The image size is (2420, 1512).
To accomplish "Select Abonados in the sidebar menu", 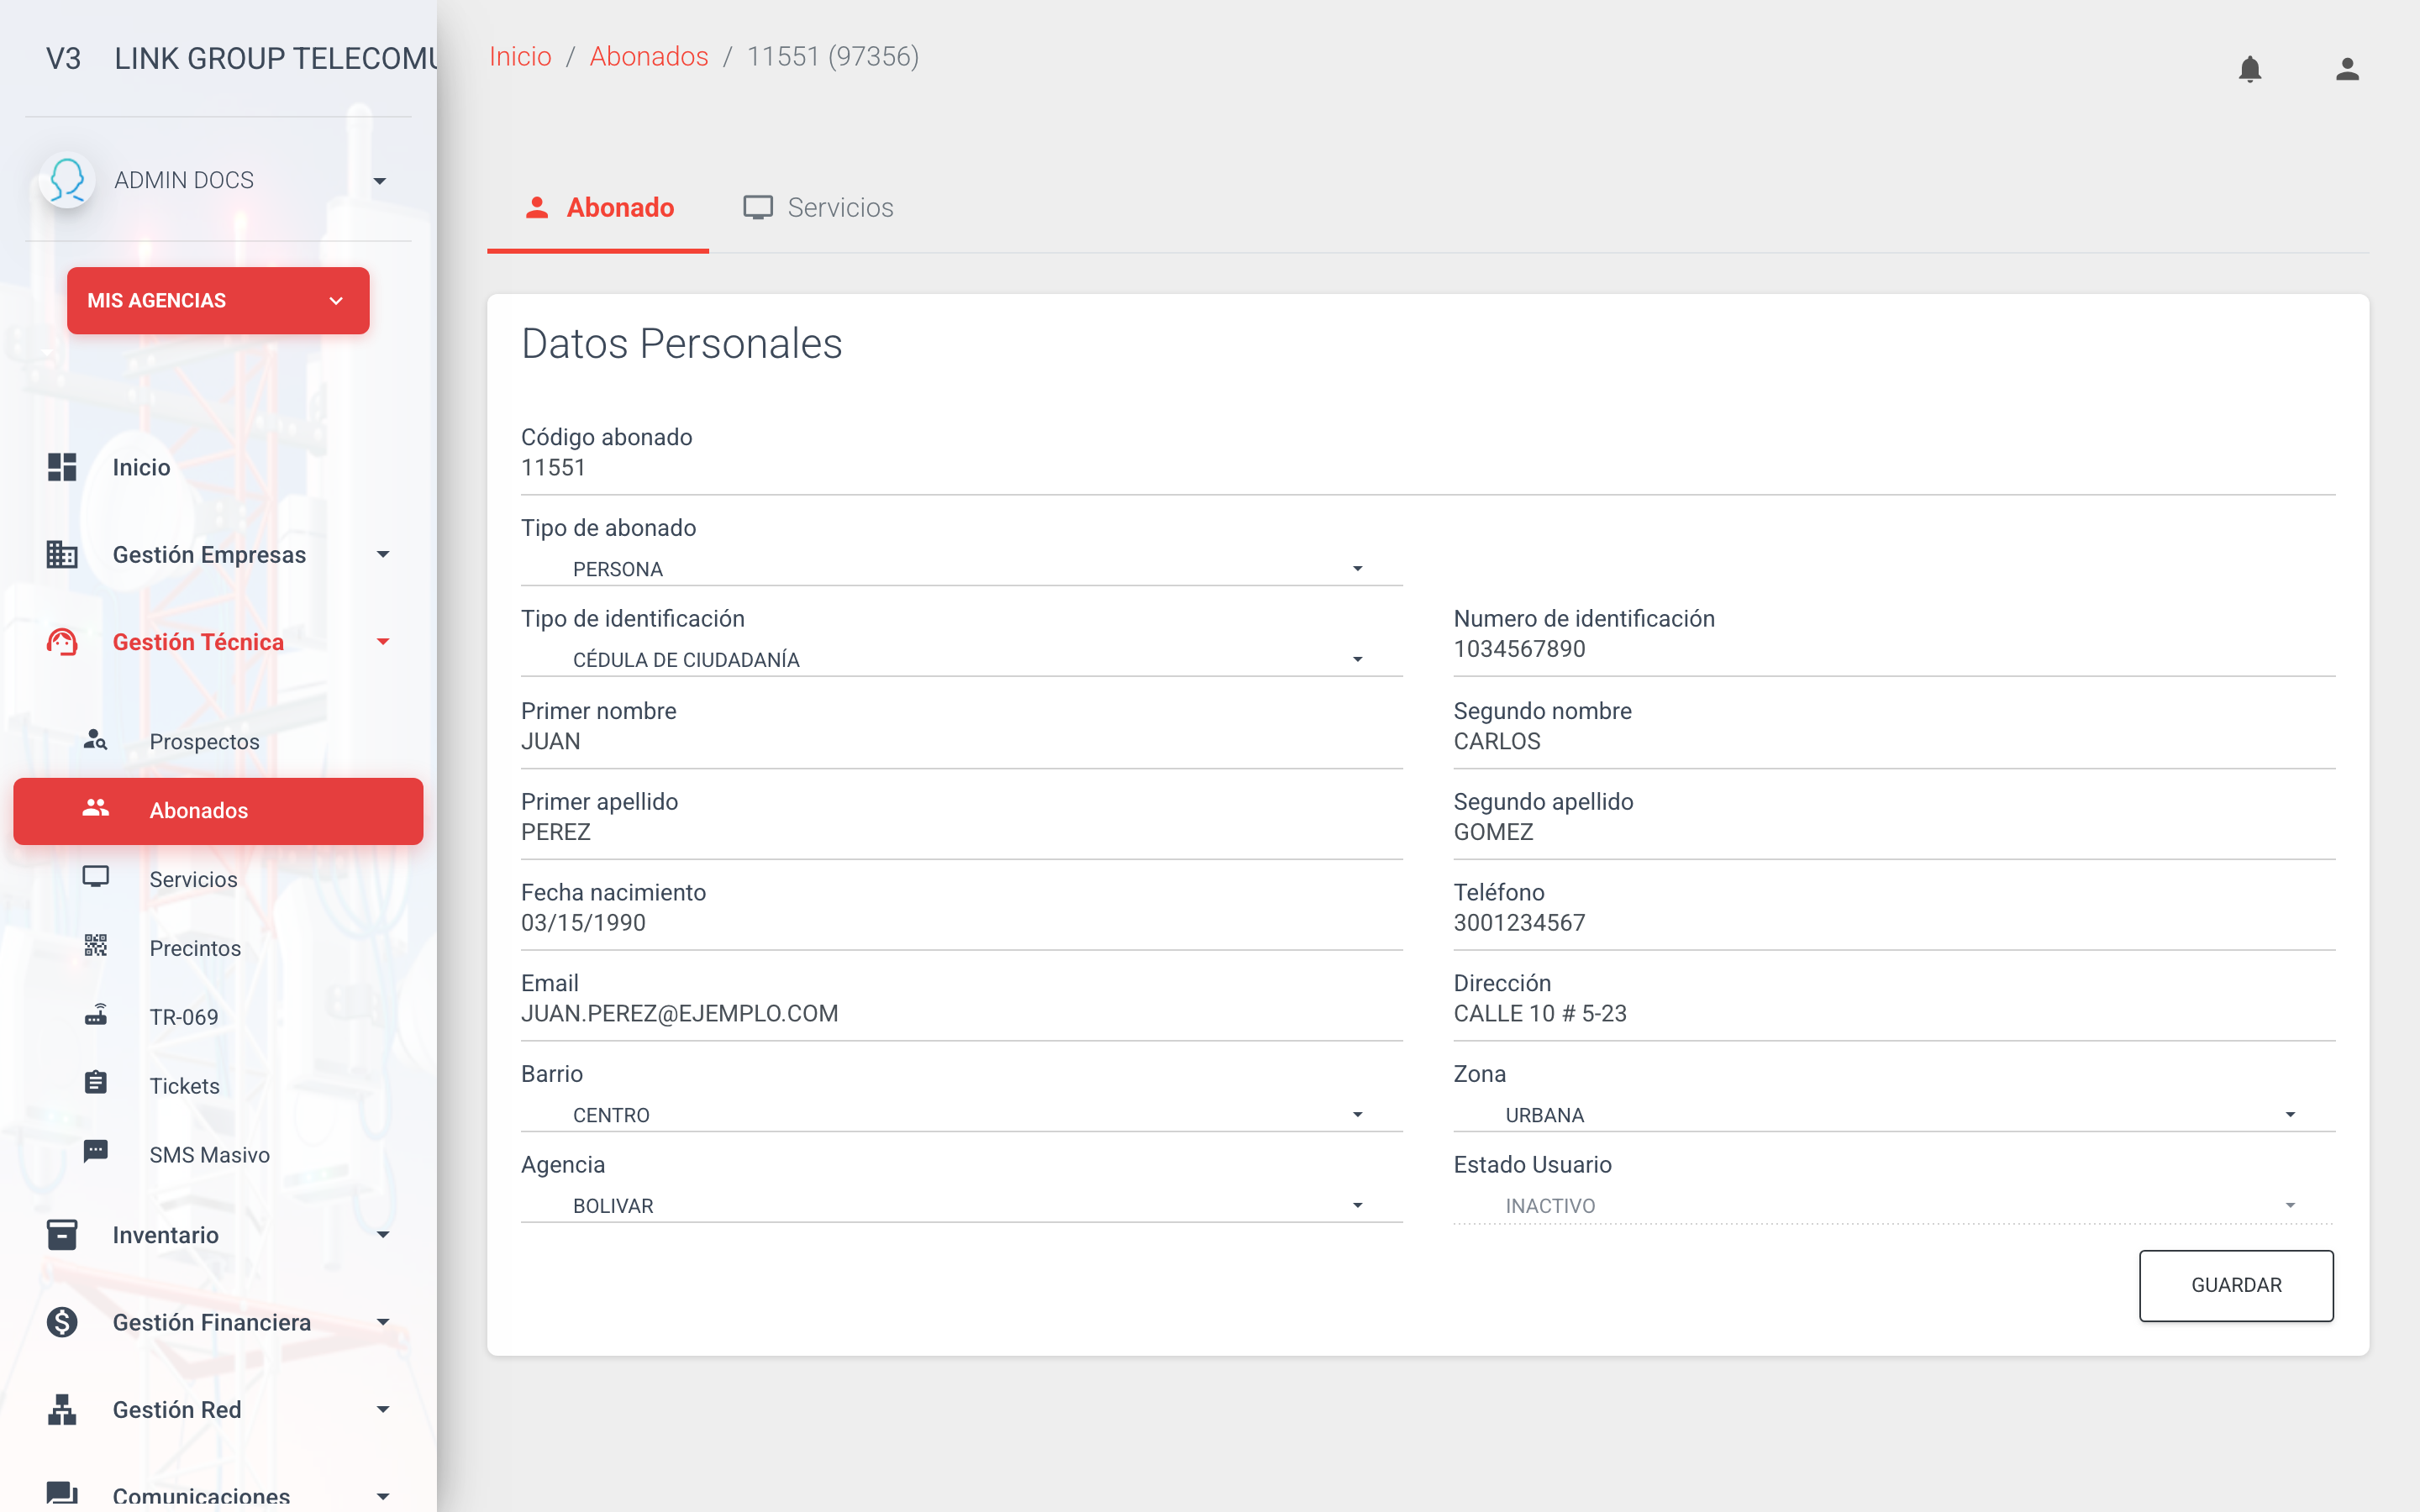I will (218, 810).
